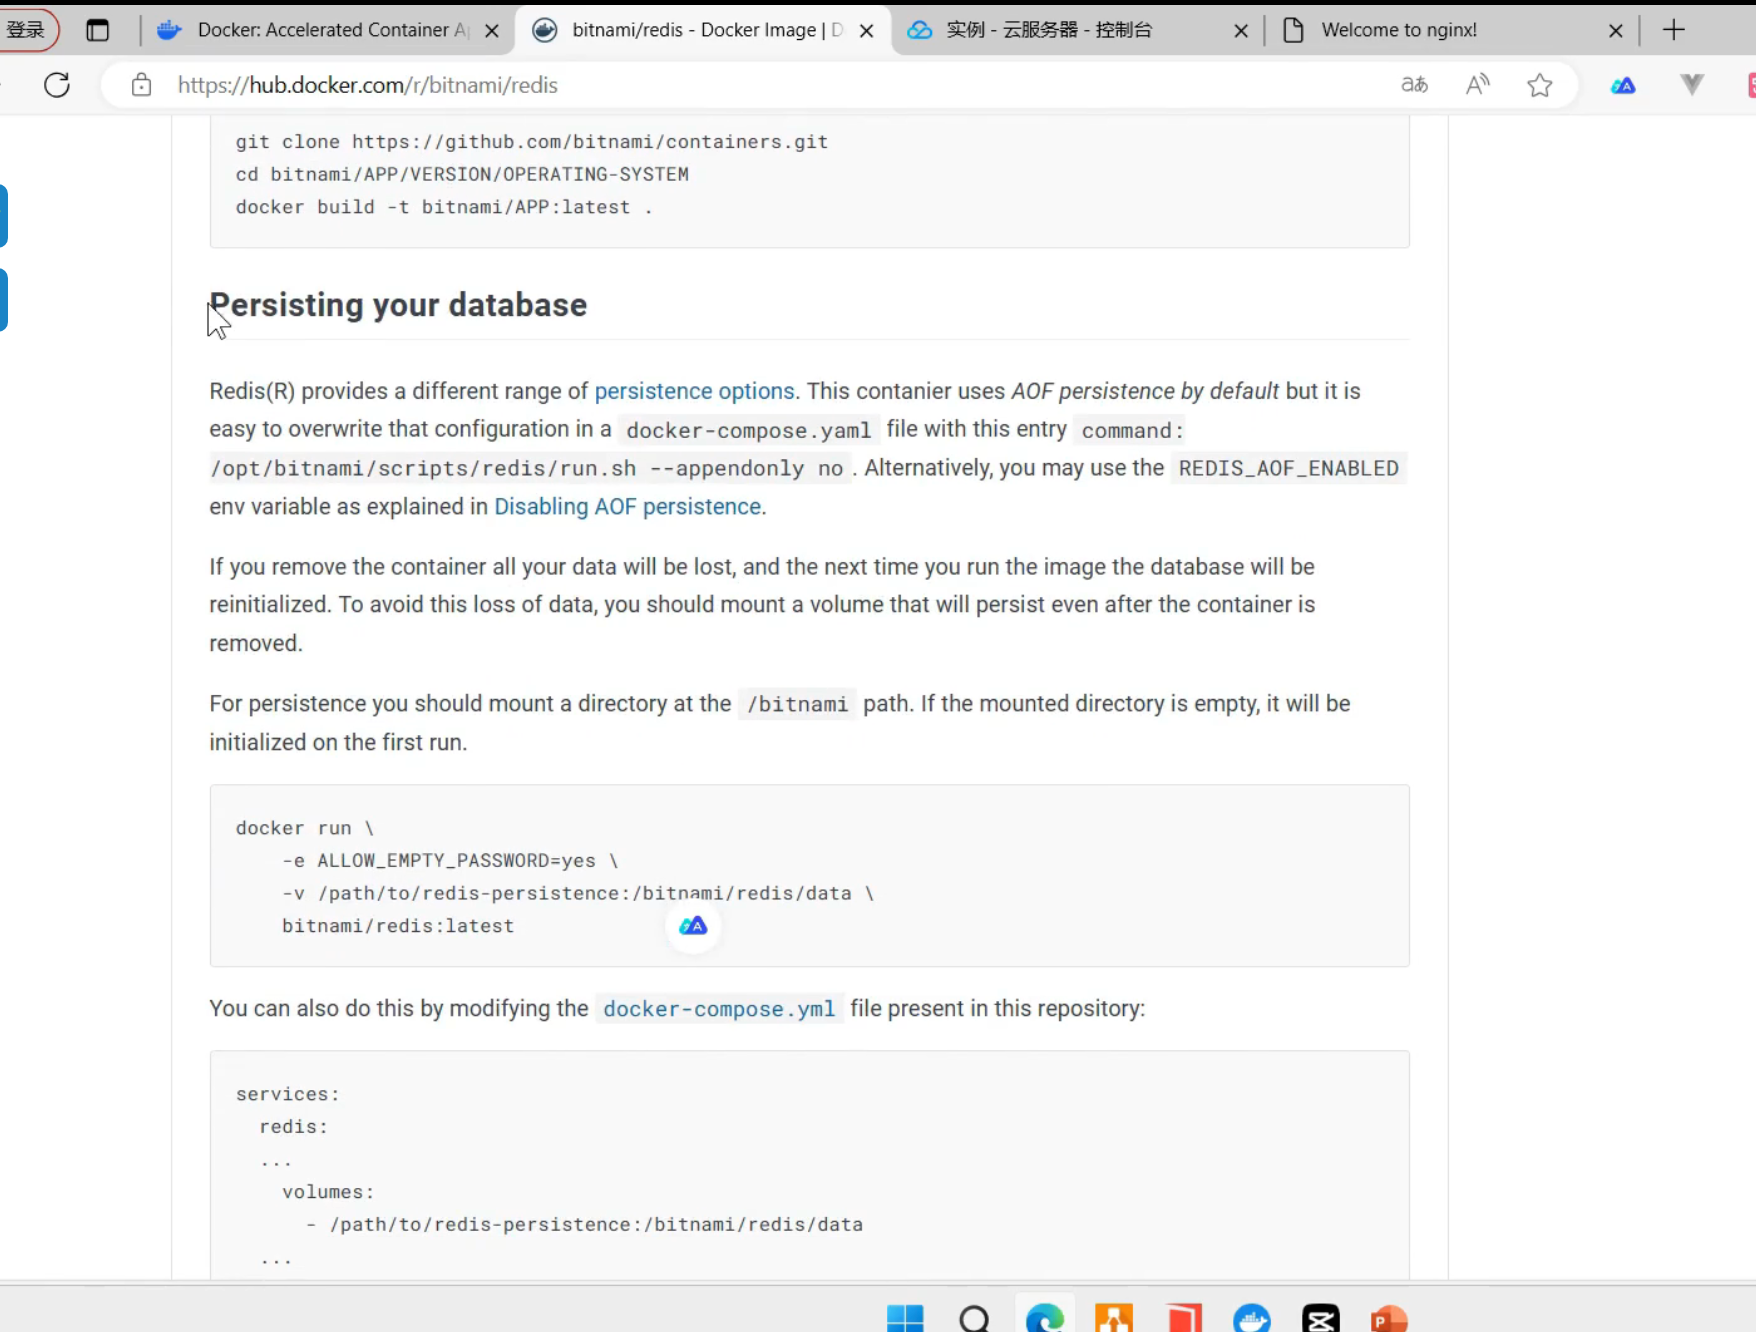Click the services: line in YAML block
Image resolution: width=1756 pixels, height=1332 pixels.
coord(288,1094)
